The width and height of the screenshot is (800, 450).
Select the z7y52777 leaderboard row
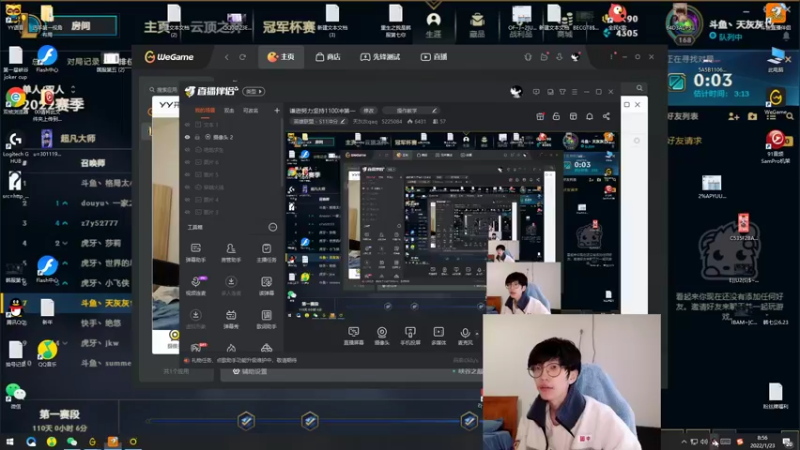click(x=66, y=223)
